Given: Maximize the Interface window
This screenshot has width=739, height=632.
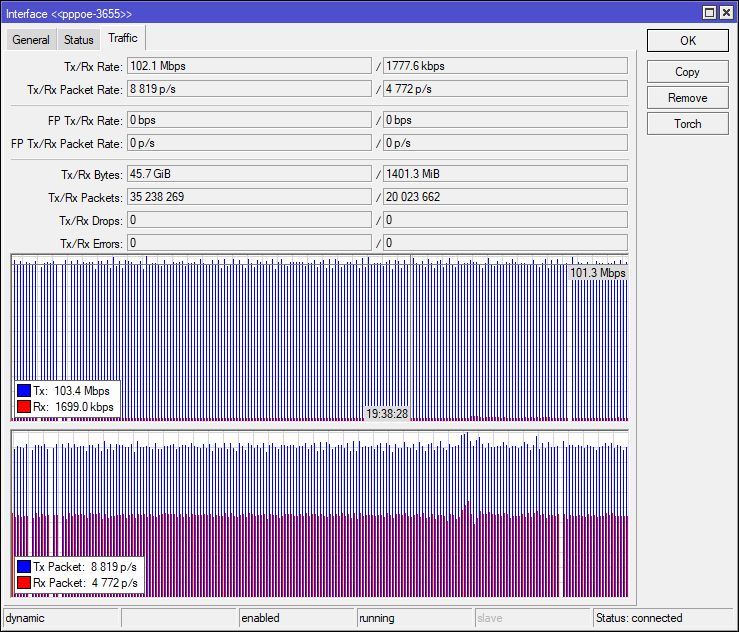Looking at the screenshot, I should point(709,12).
